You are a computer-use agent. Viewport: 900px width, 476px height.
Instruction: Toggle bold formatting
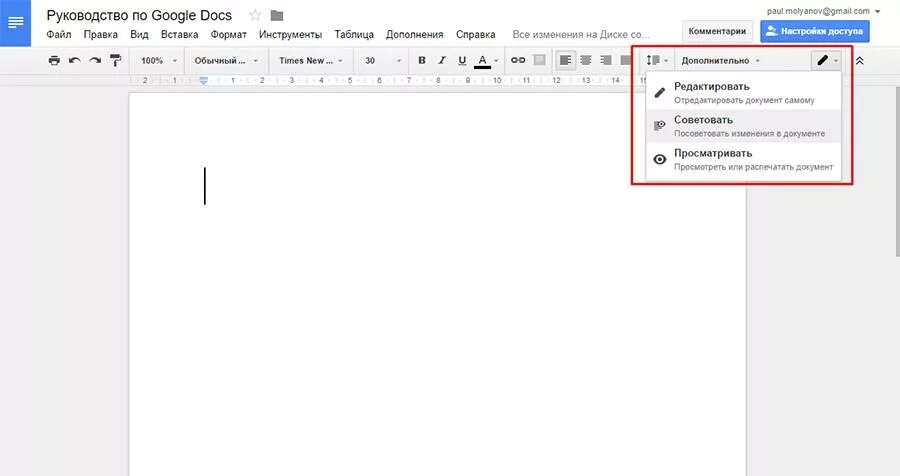[422, 60]
